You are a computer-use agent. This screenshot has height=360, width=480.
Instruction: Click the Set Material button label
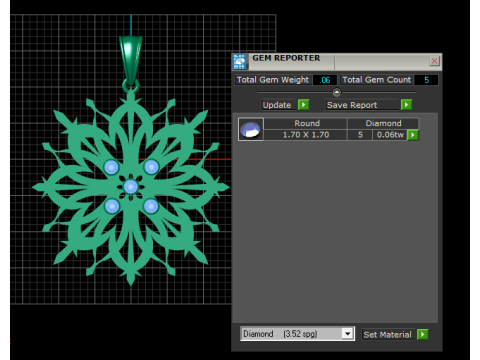(387, 334)
